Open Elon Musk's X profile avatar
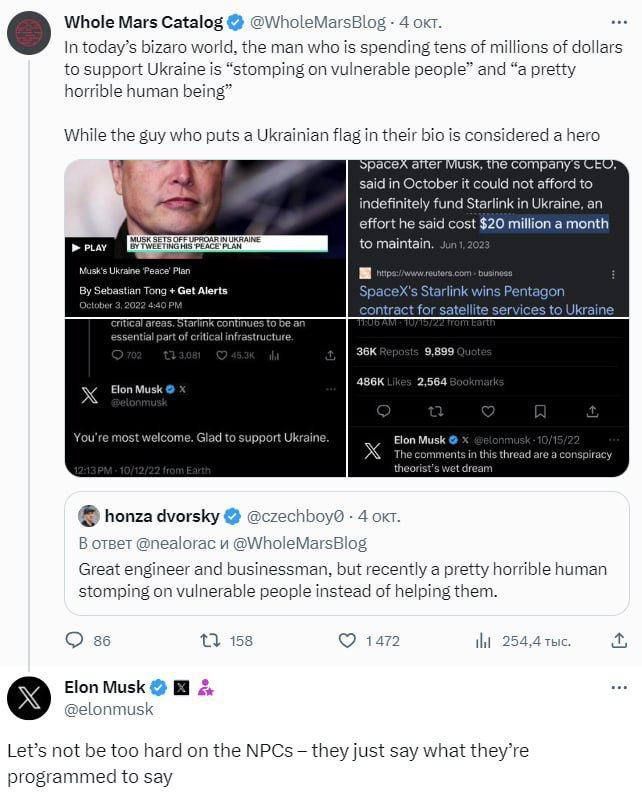The height and width of the screenshot is (794, 642). pos(29,698)
